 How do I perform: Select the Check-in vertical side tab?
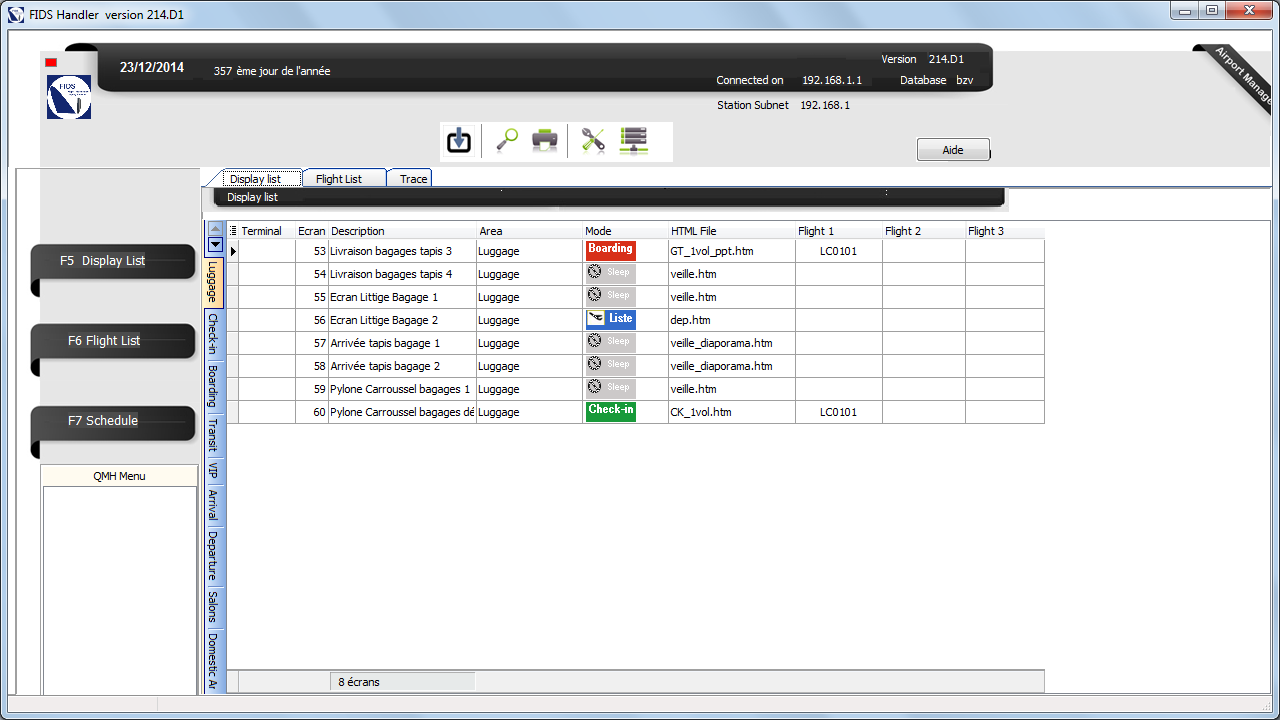click(x=213, y=335)
